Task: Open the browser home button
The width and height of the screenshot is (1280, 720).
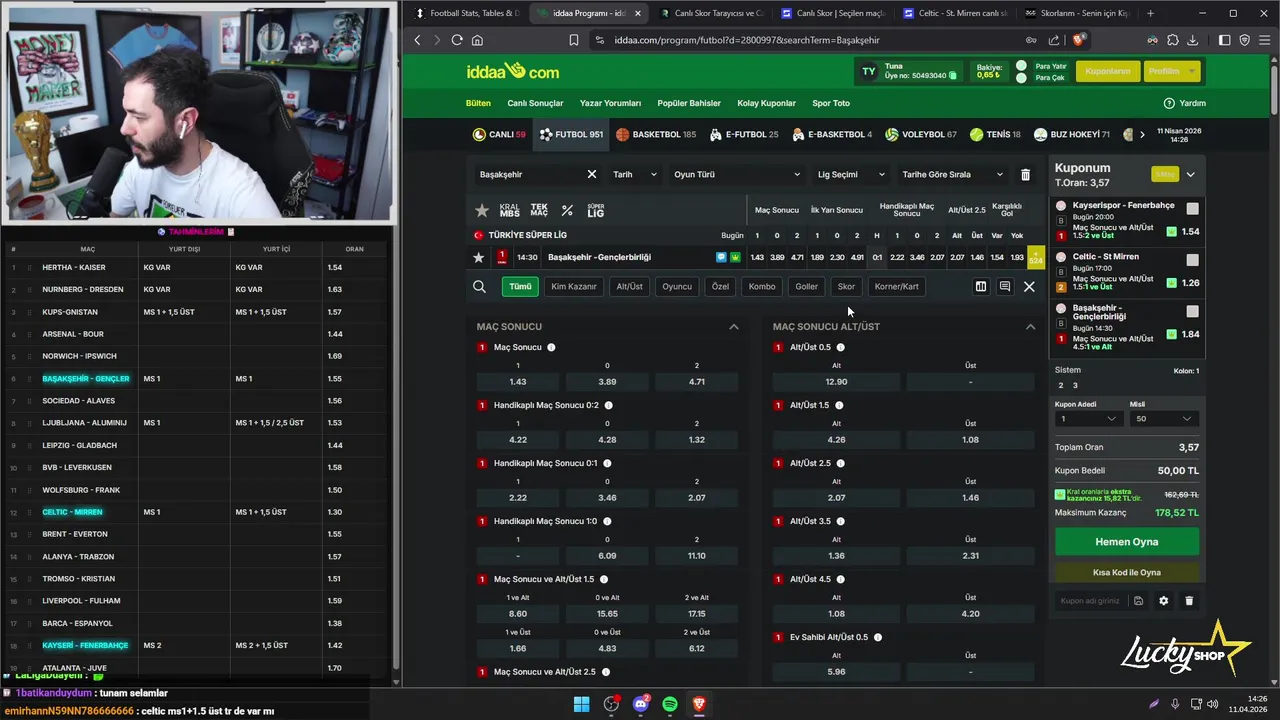Action: (477, 40)
